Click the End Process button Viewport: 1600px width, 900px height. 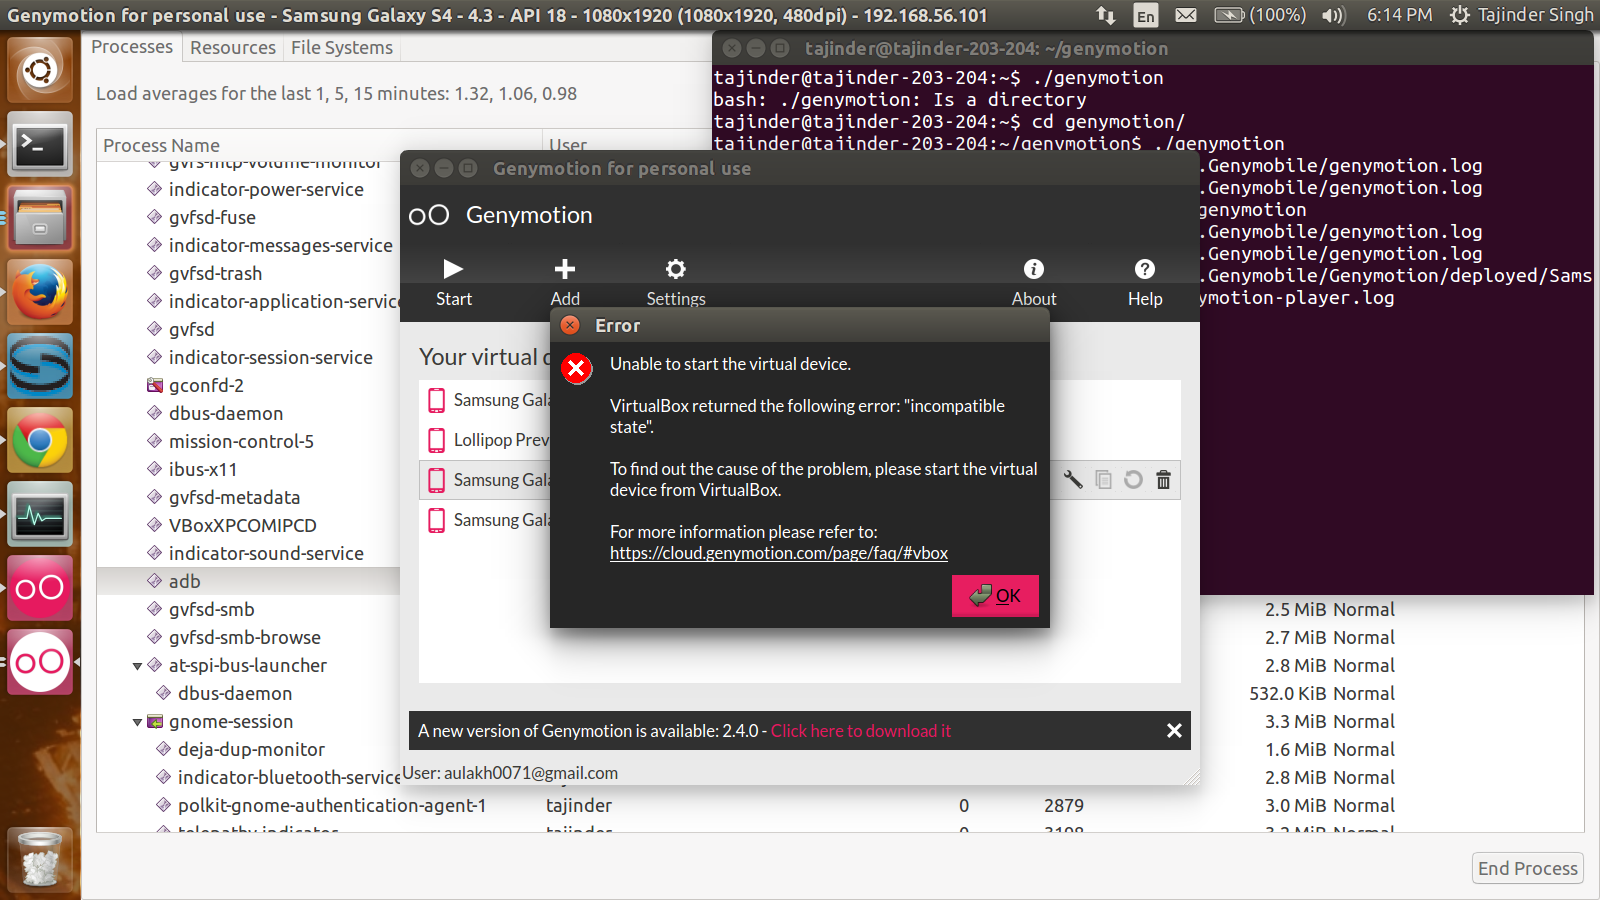(1528, 868)
